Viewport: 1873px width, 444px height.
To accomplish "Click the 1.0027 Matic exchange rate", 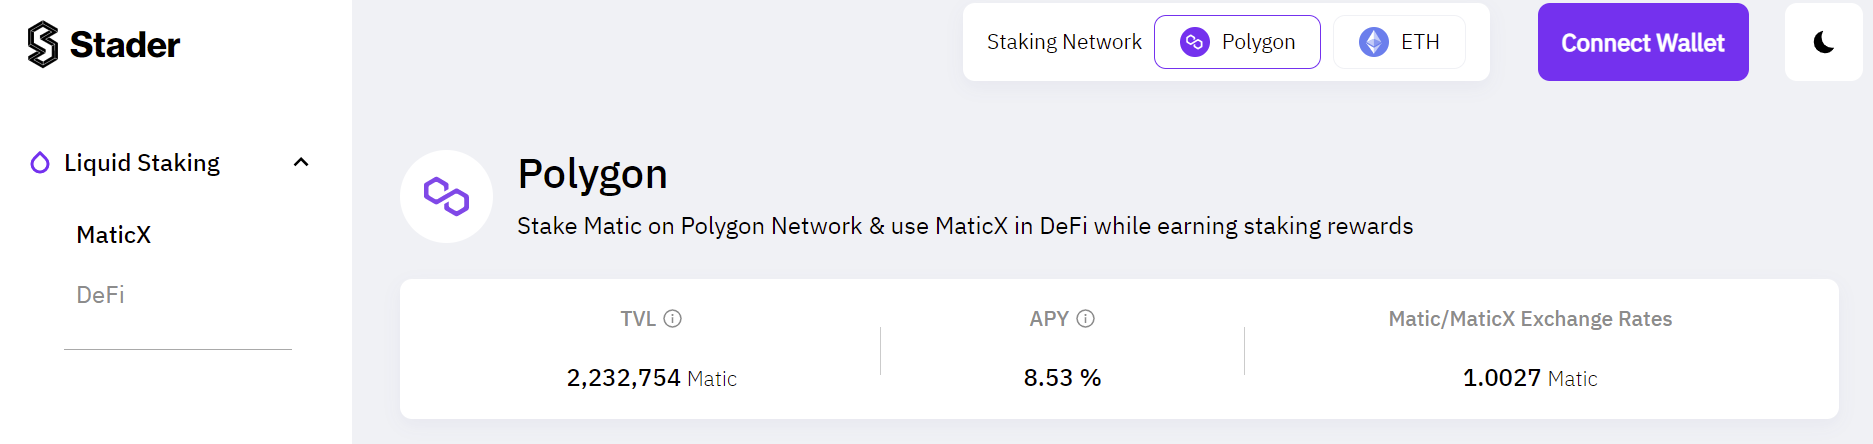I will tap(1529, 378).
